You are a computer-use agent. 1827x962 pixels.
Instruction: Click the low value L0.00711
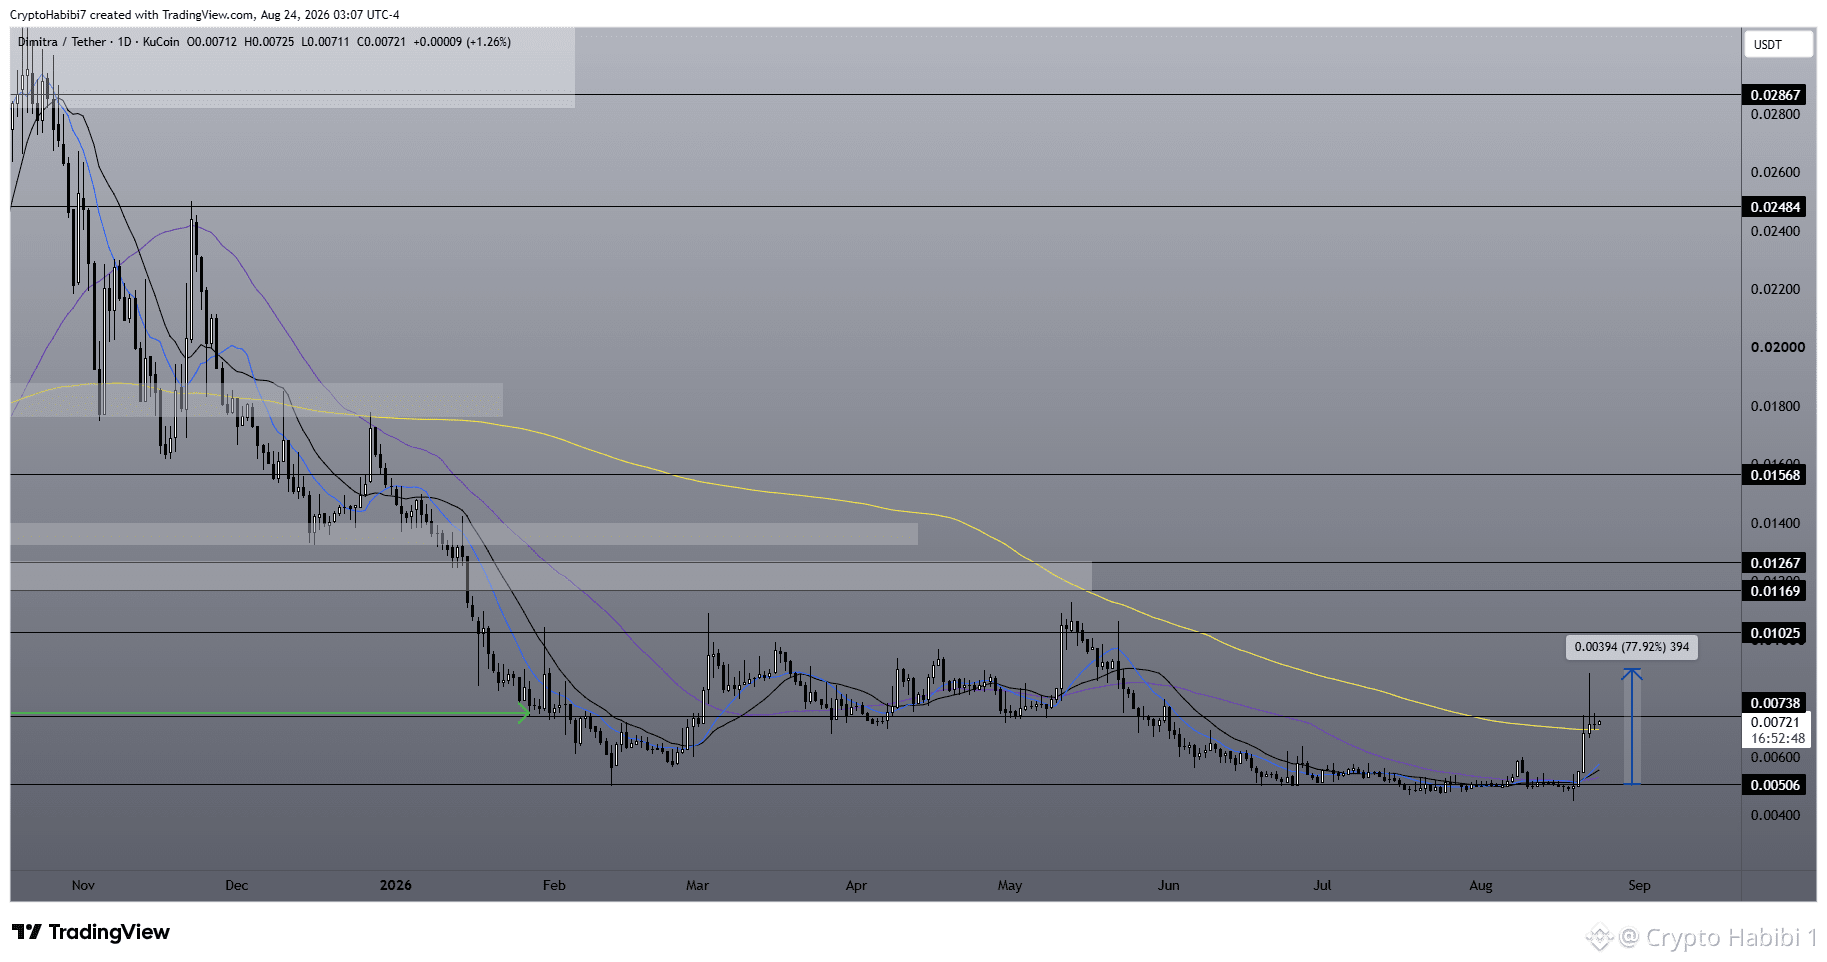[x=325, y=42]
